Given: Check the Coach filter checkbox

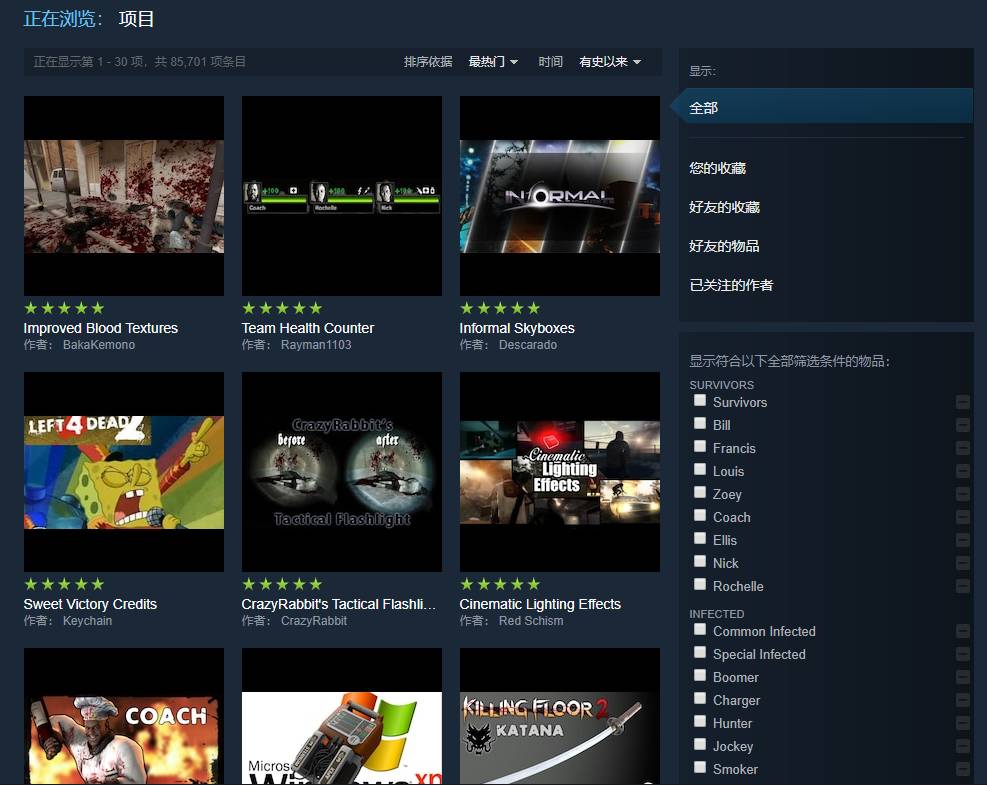Looking at the screenshot, I should pyautogui.click(x=700, y=516).
